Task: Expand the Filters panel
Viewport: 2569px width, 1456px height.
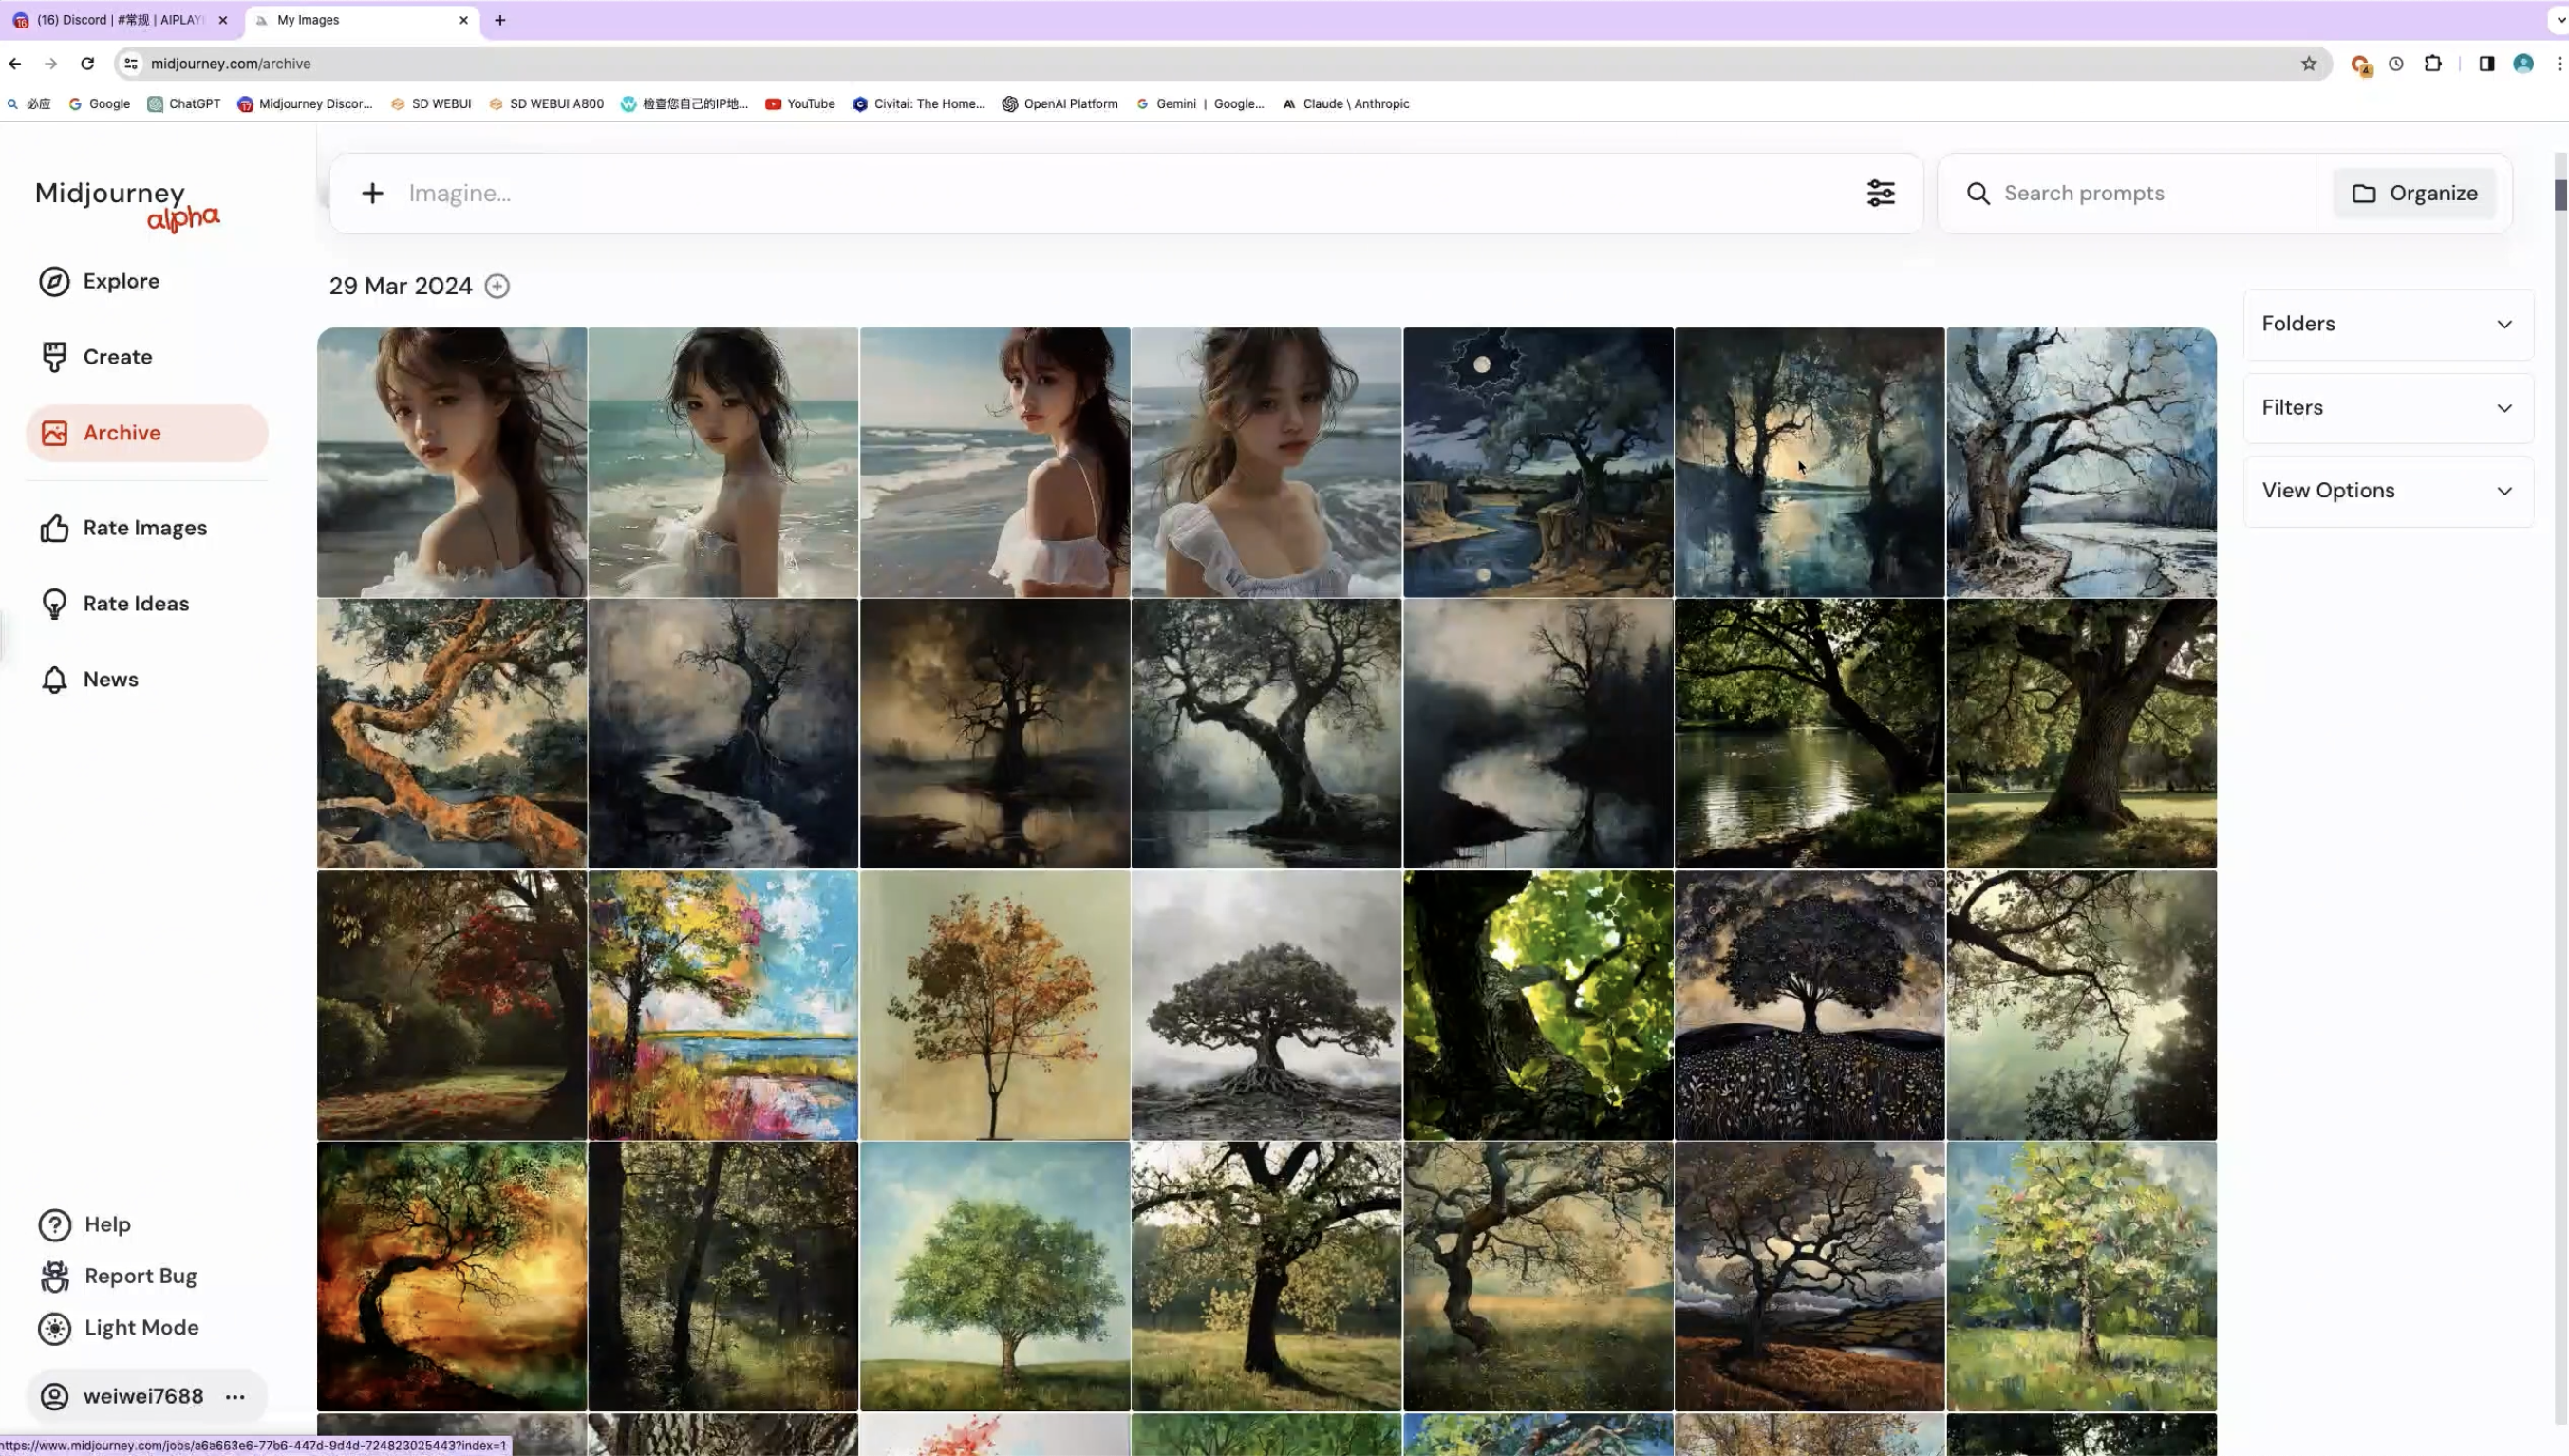Action: click(x=2388, y=408)
